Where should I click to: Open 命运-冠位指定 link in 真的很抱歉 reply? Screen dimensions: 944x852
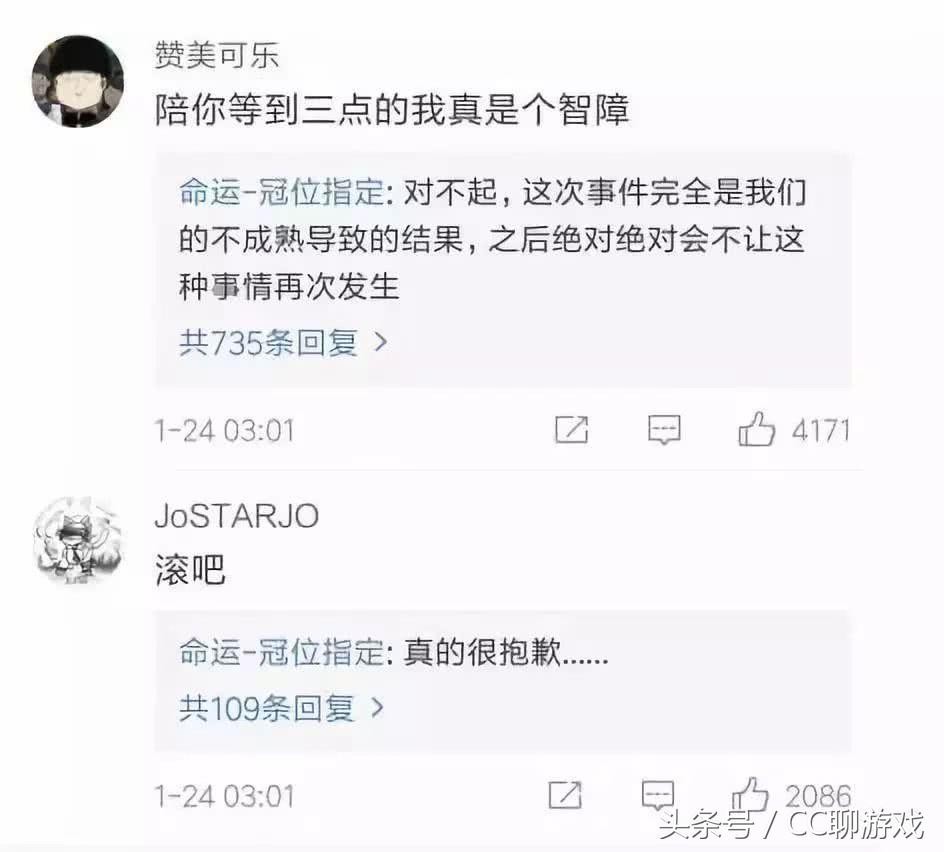click(282, 651)
